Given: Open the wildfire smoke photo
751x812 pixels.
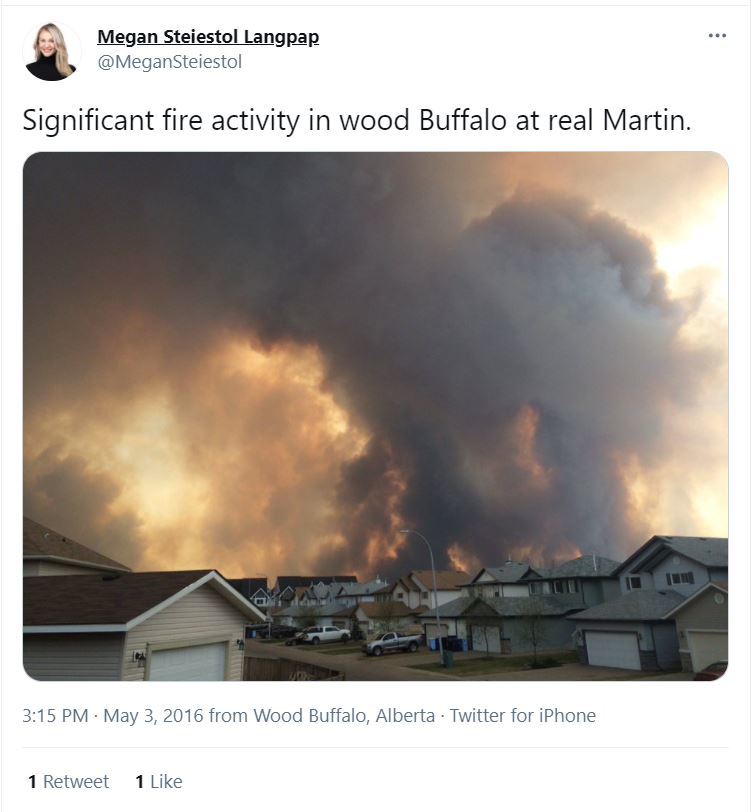Looking at the screenshot, I should tap(376, 416).
